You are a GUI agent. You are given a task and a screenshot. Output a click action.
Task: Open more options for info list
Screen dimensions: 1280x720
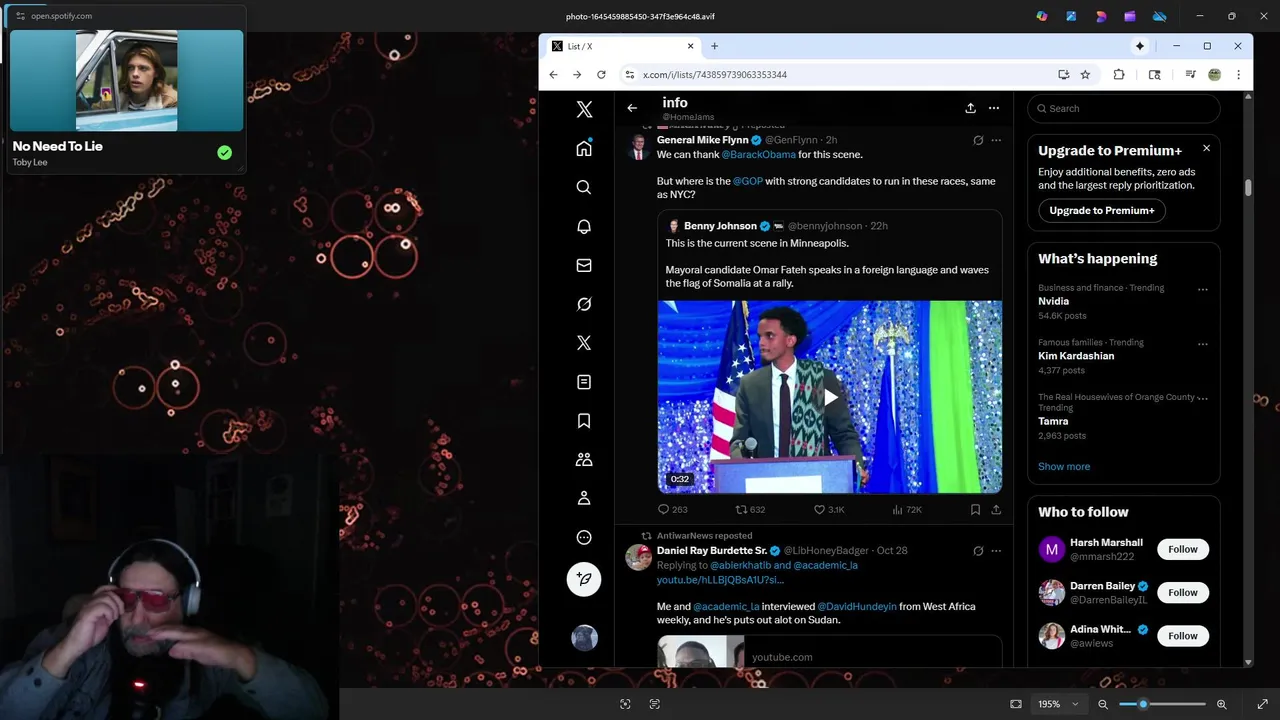(993, 108)
